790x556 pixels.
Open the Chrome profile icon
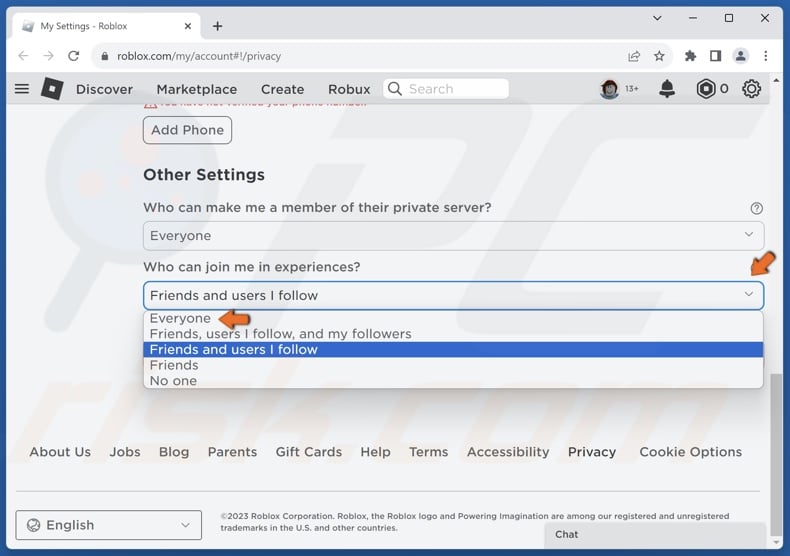click(x=741, y=56)
